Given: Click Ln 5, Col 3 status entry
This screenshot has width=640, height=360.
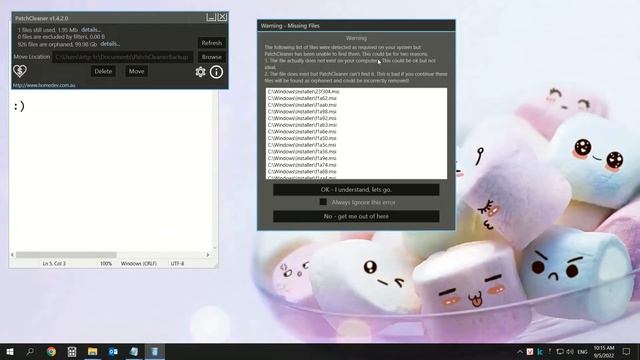Looking at the screenshot, I should 54,264.
